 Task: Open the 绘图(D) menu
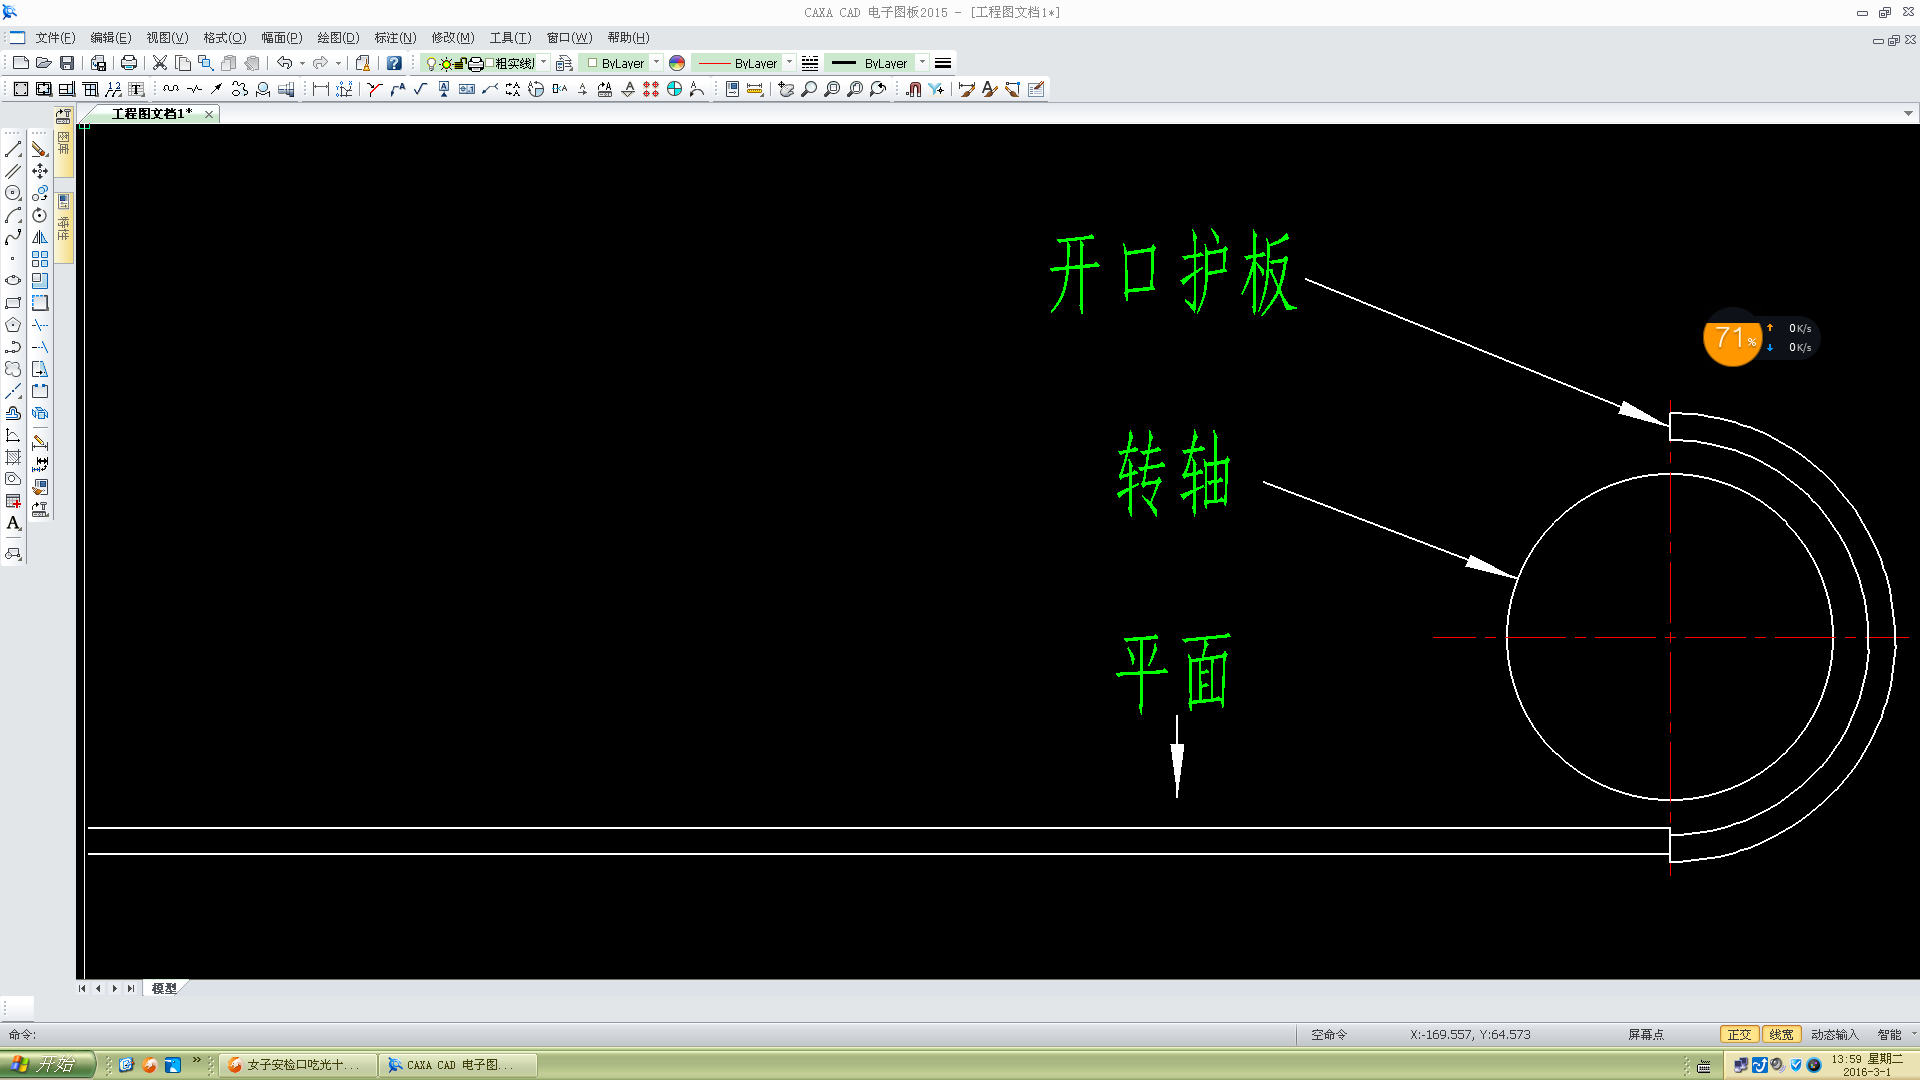(x=338, y=38)
